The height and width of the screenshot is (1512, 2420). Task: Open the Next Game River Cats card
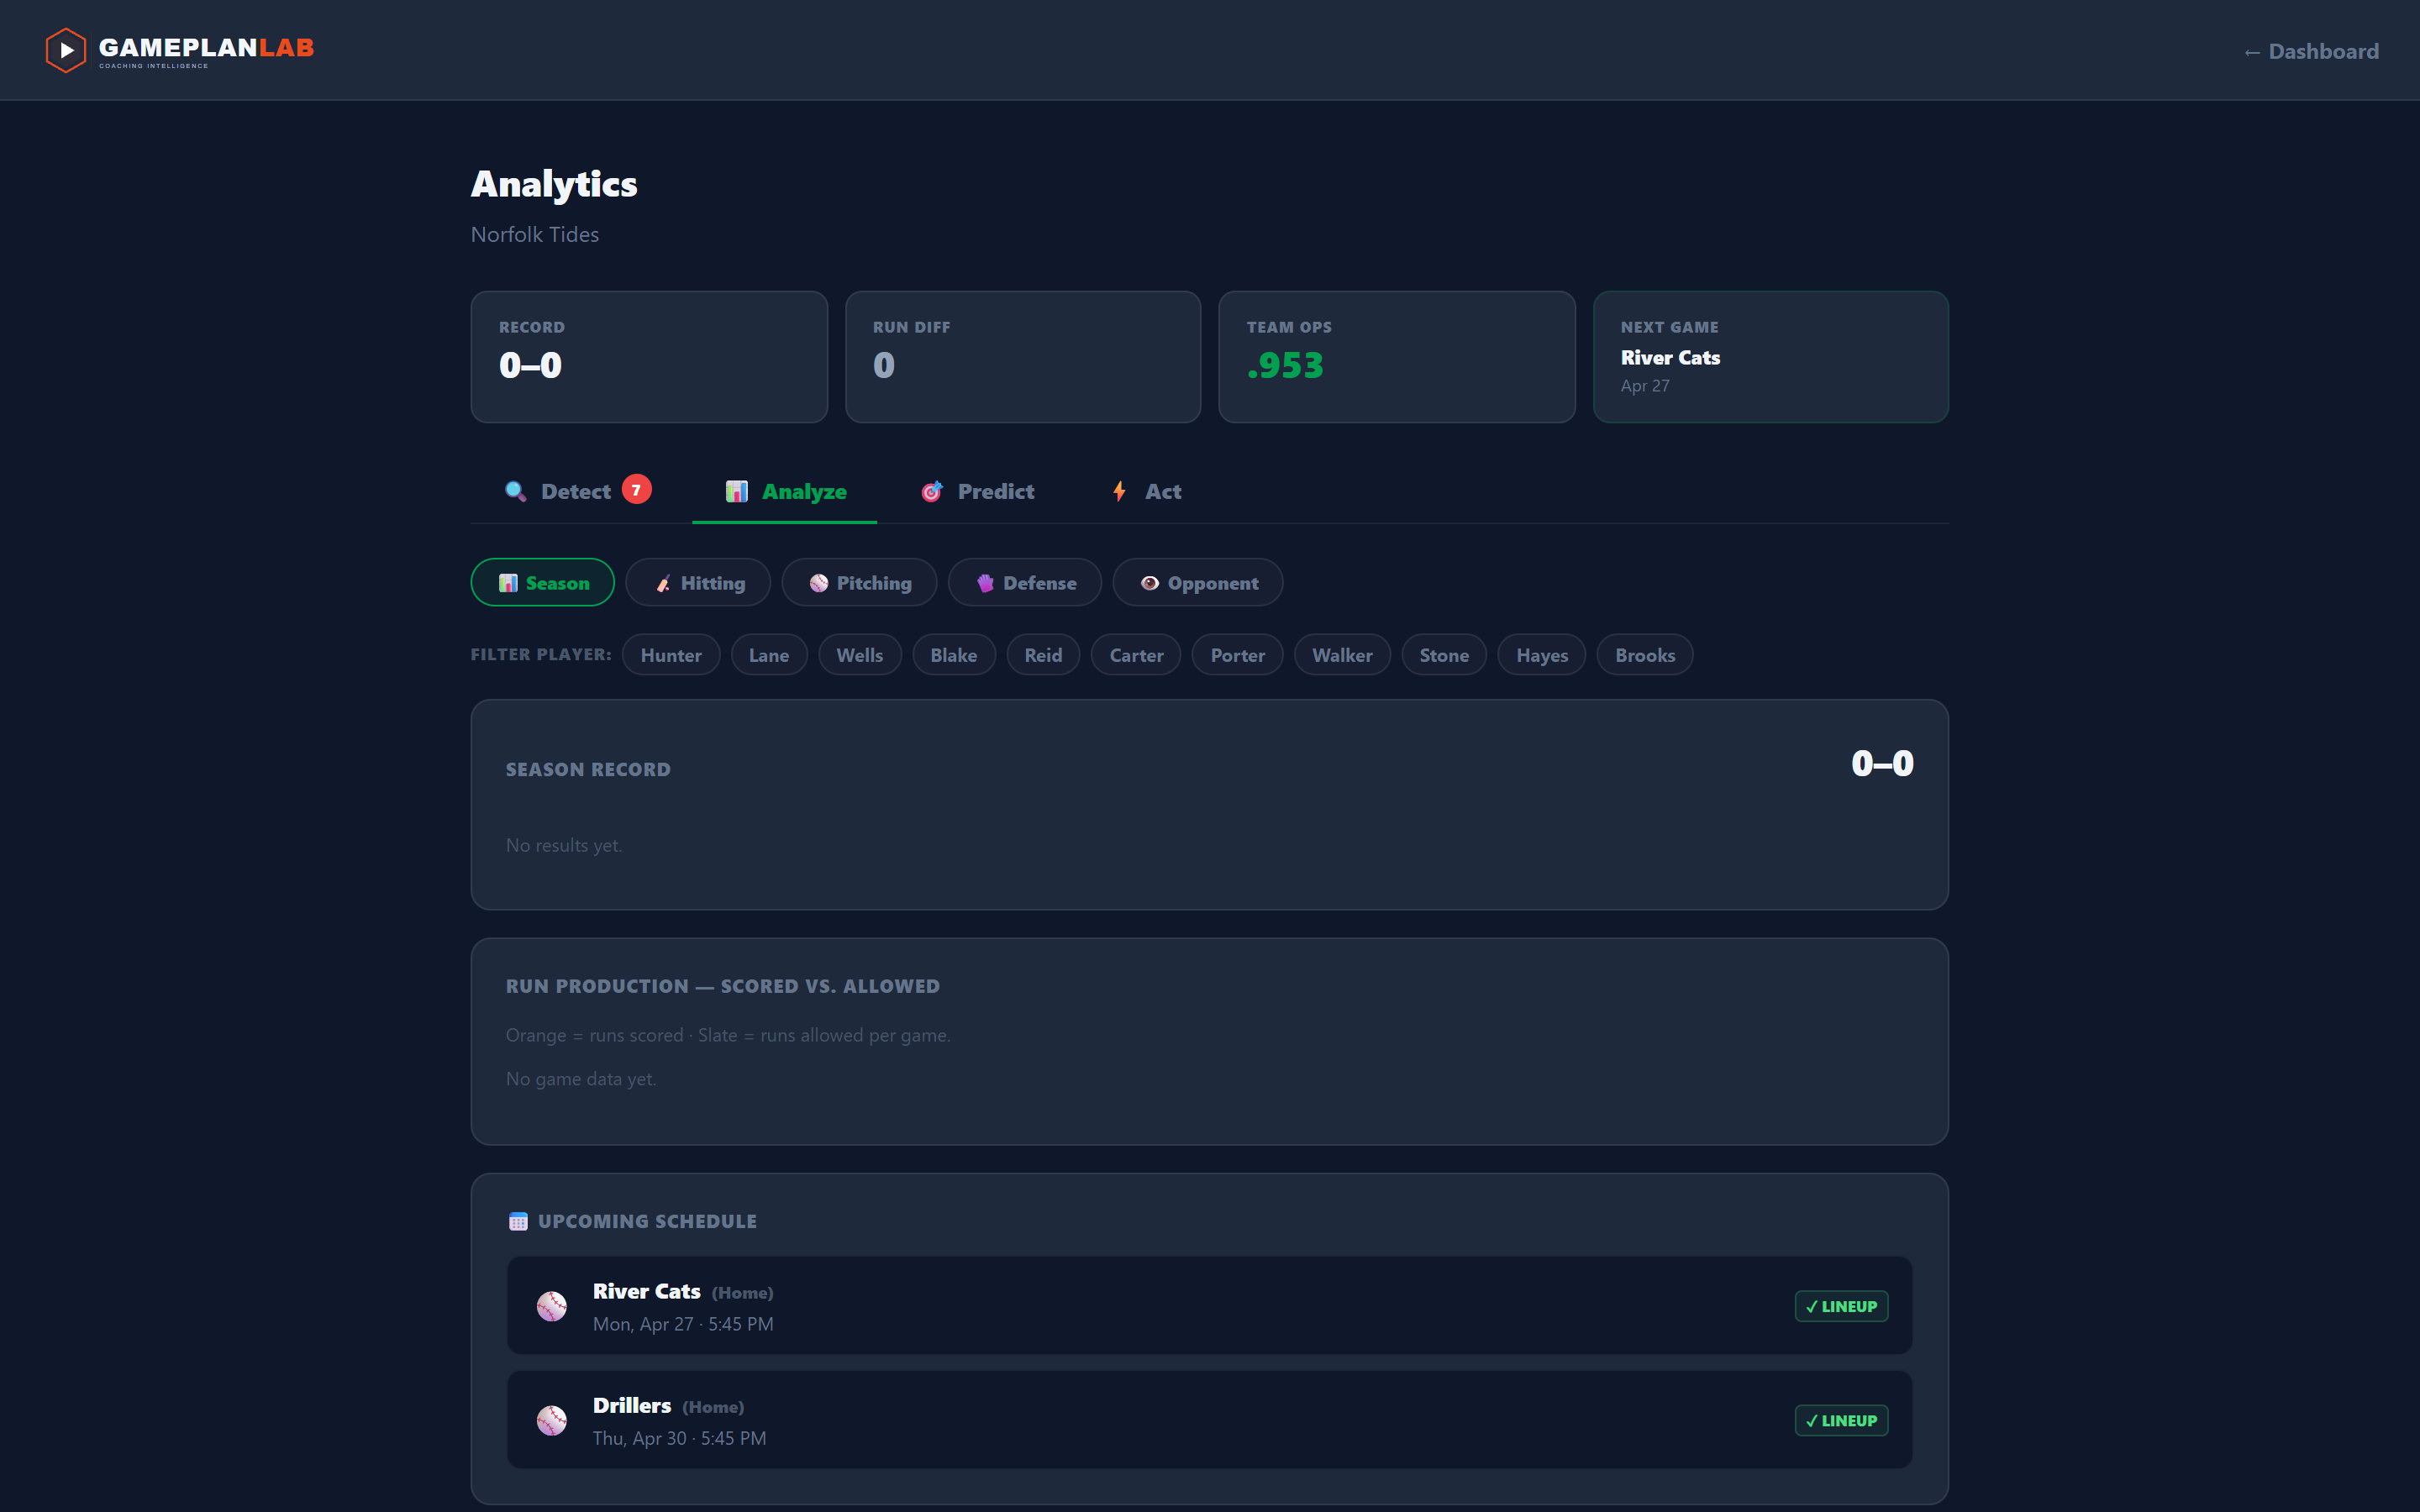coord(1770,357)
